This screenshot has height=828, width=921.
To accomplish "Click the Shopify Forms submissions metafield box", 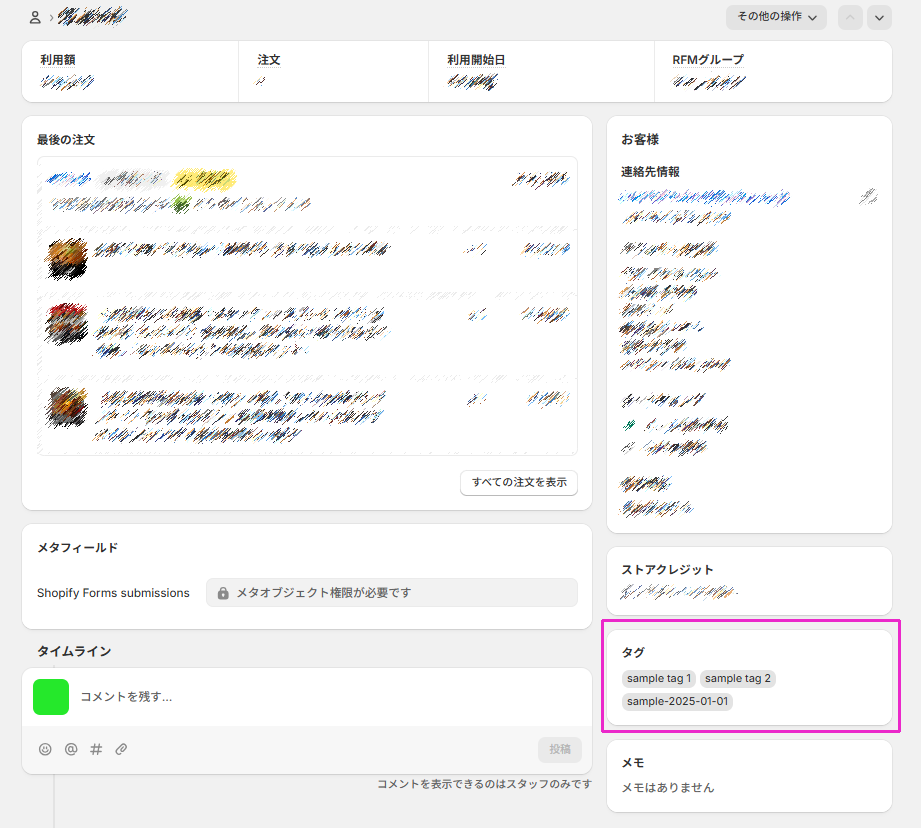I will coord(391,593).
